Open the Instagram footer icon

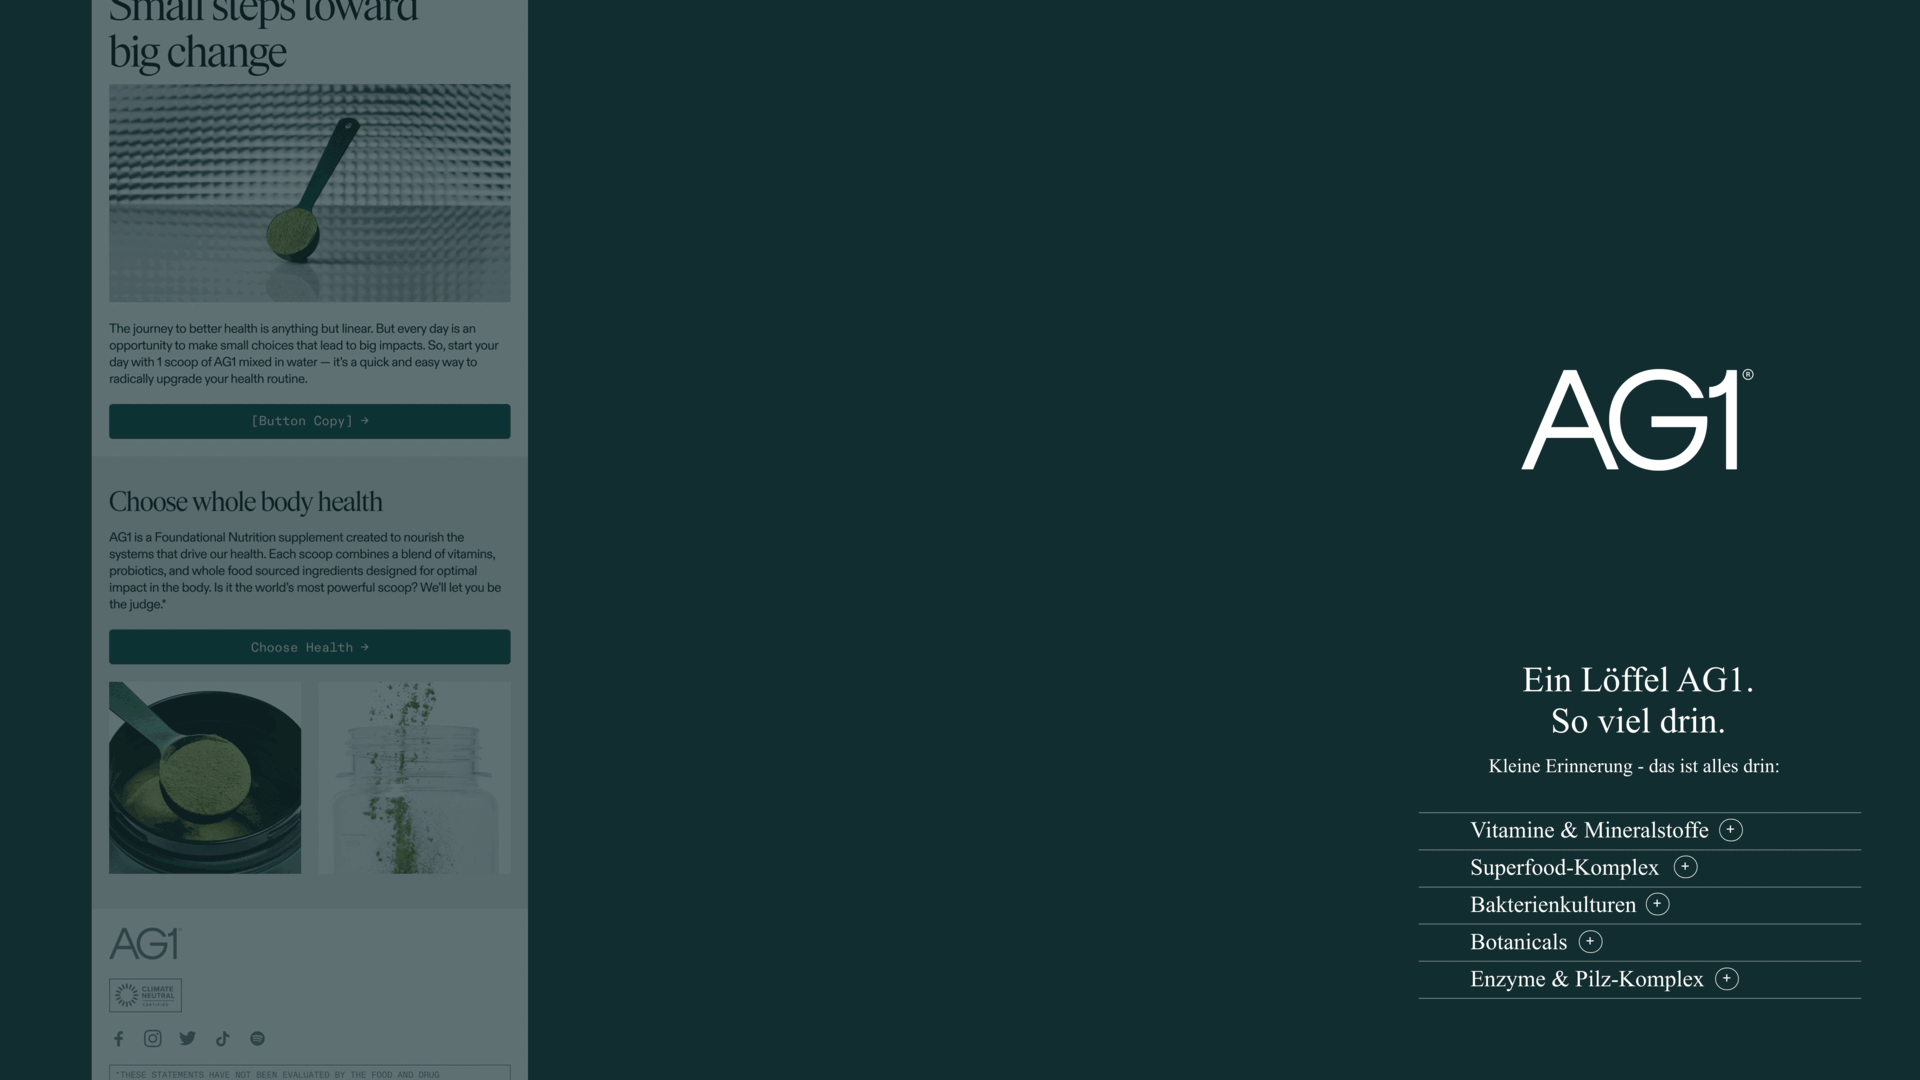153,1039
